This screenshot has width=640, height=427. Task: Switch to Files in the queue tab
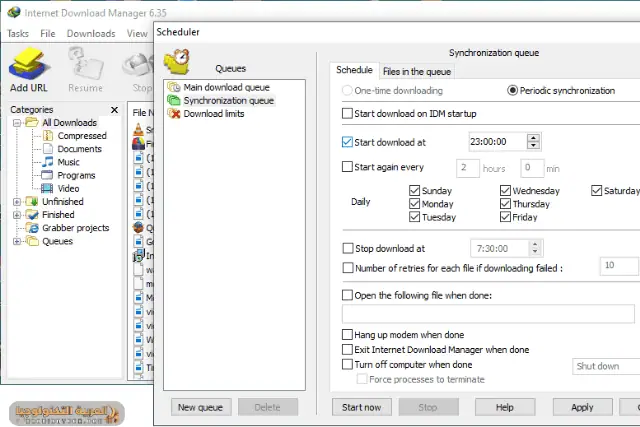417,71
